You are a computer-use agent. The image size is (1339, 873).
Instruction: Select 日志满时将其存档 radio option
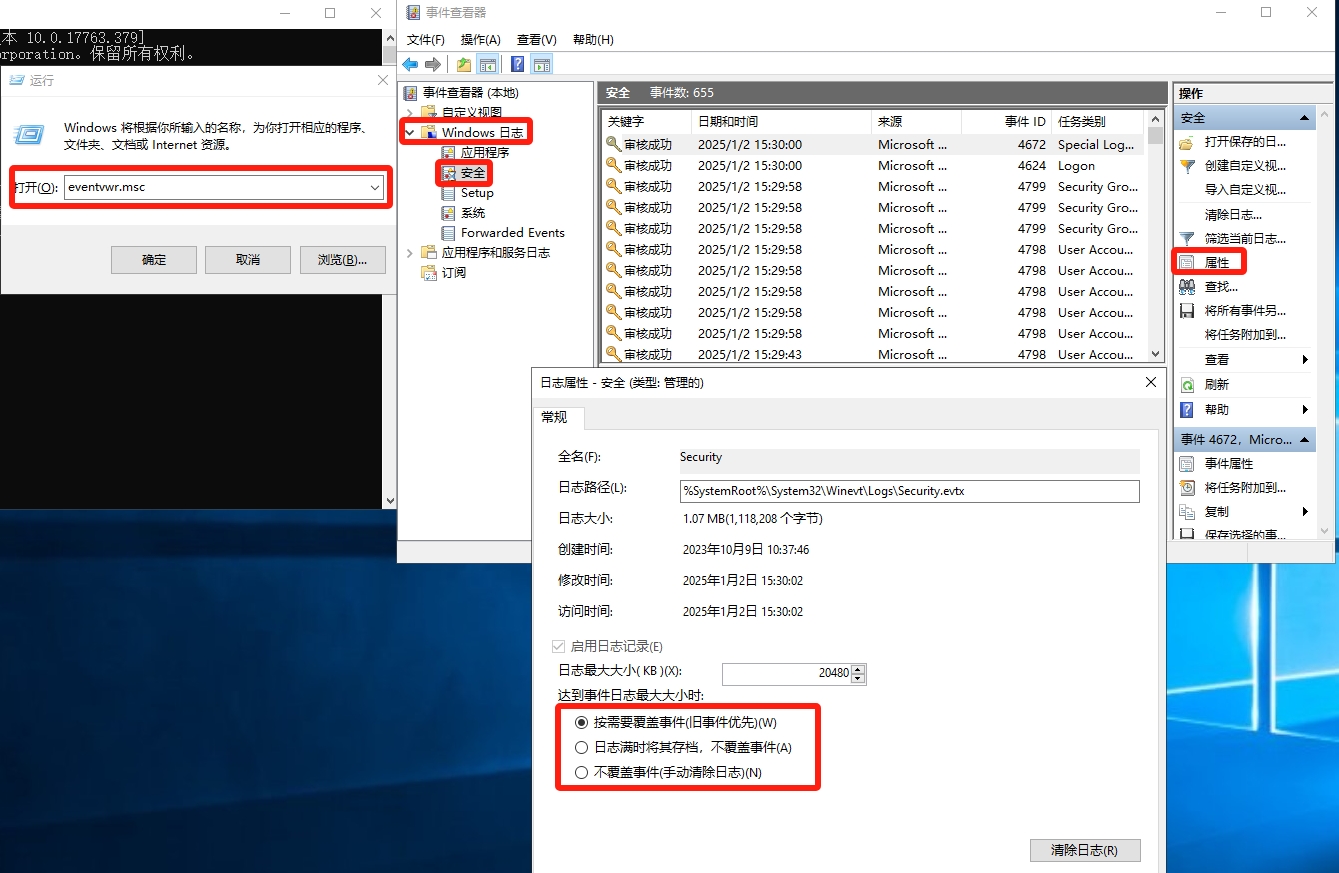click(583, 746)
